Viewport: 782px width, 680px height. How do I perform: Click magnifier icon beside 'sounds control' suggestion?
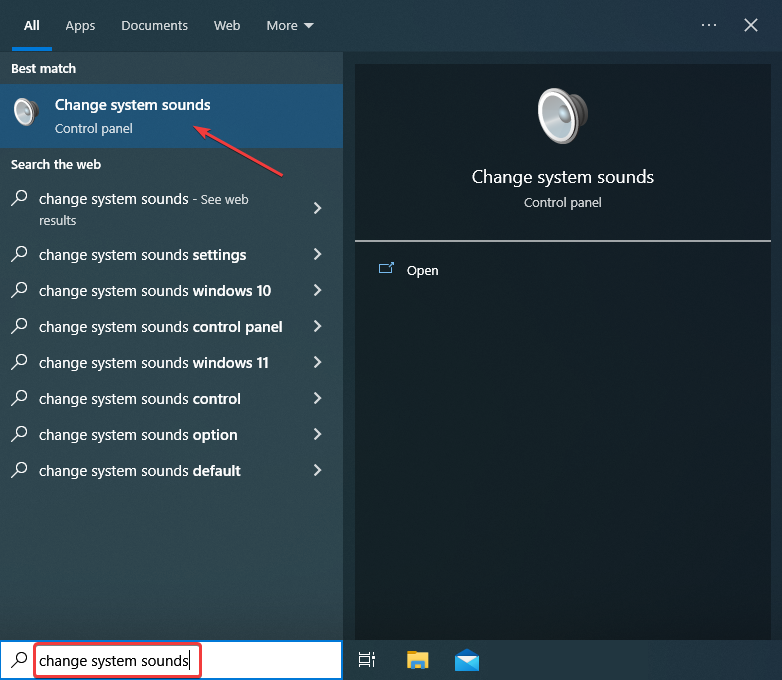[19, 398]
